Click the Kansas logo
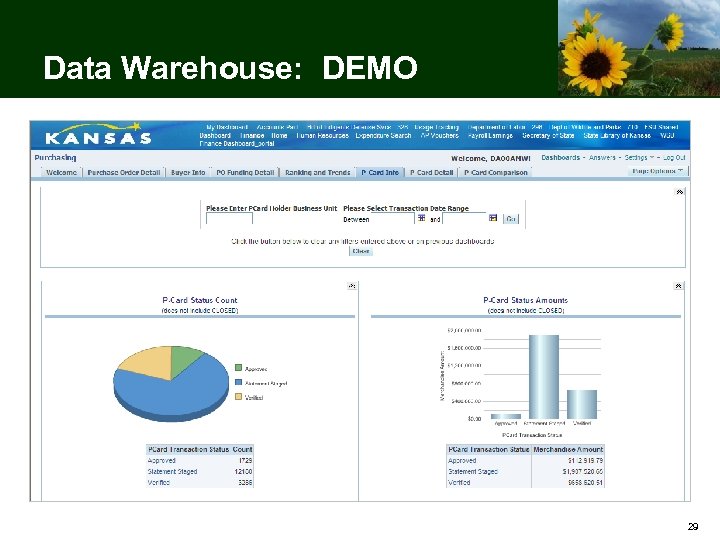 (99, 134)
